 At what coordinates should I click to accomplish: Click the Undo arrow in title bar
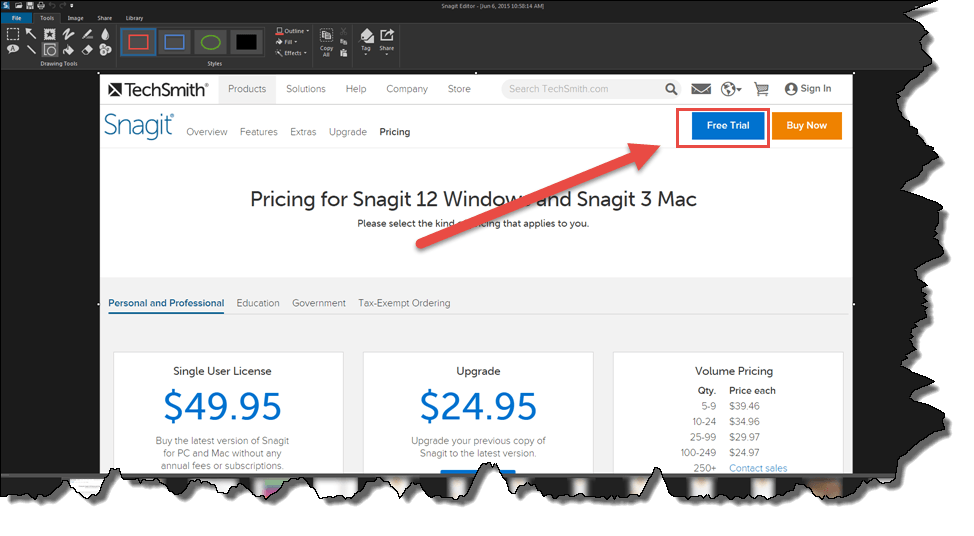coord(52,6)
